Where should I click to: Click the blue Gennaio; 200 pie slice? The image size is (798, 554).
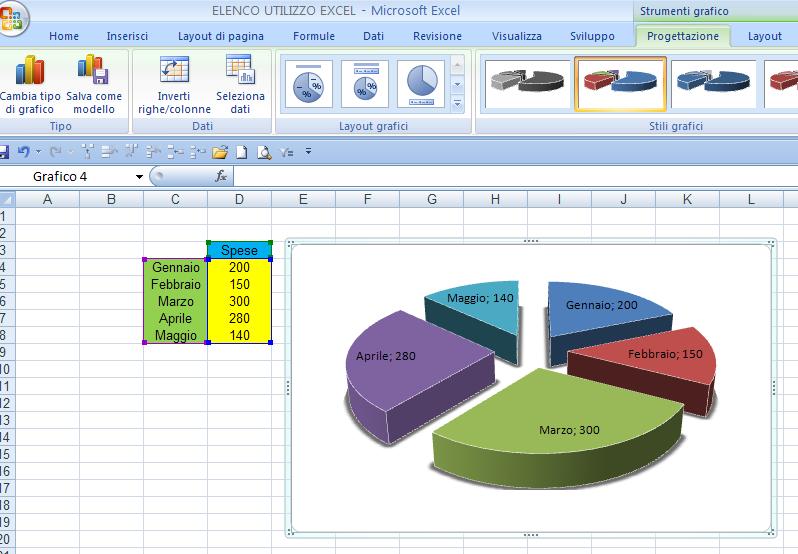click(601, 315)
